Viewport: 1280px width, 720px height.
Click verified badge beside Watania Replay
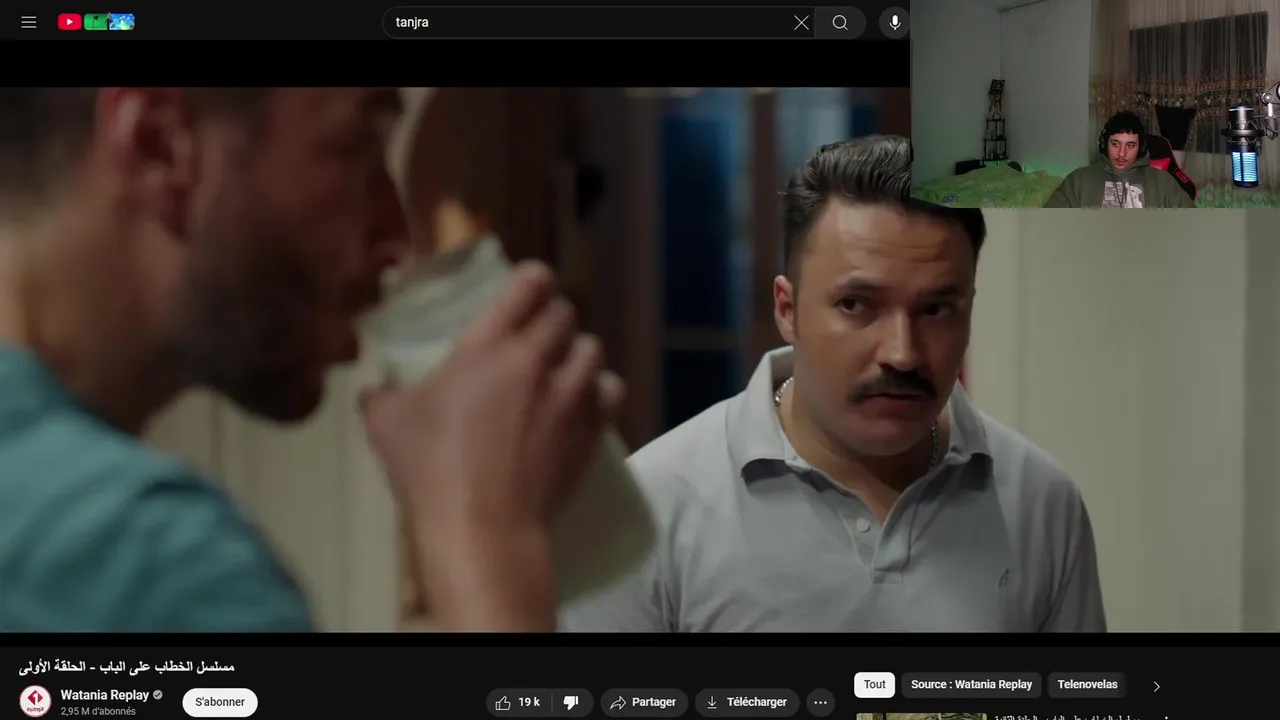[158, 695]
